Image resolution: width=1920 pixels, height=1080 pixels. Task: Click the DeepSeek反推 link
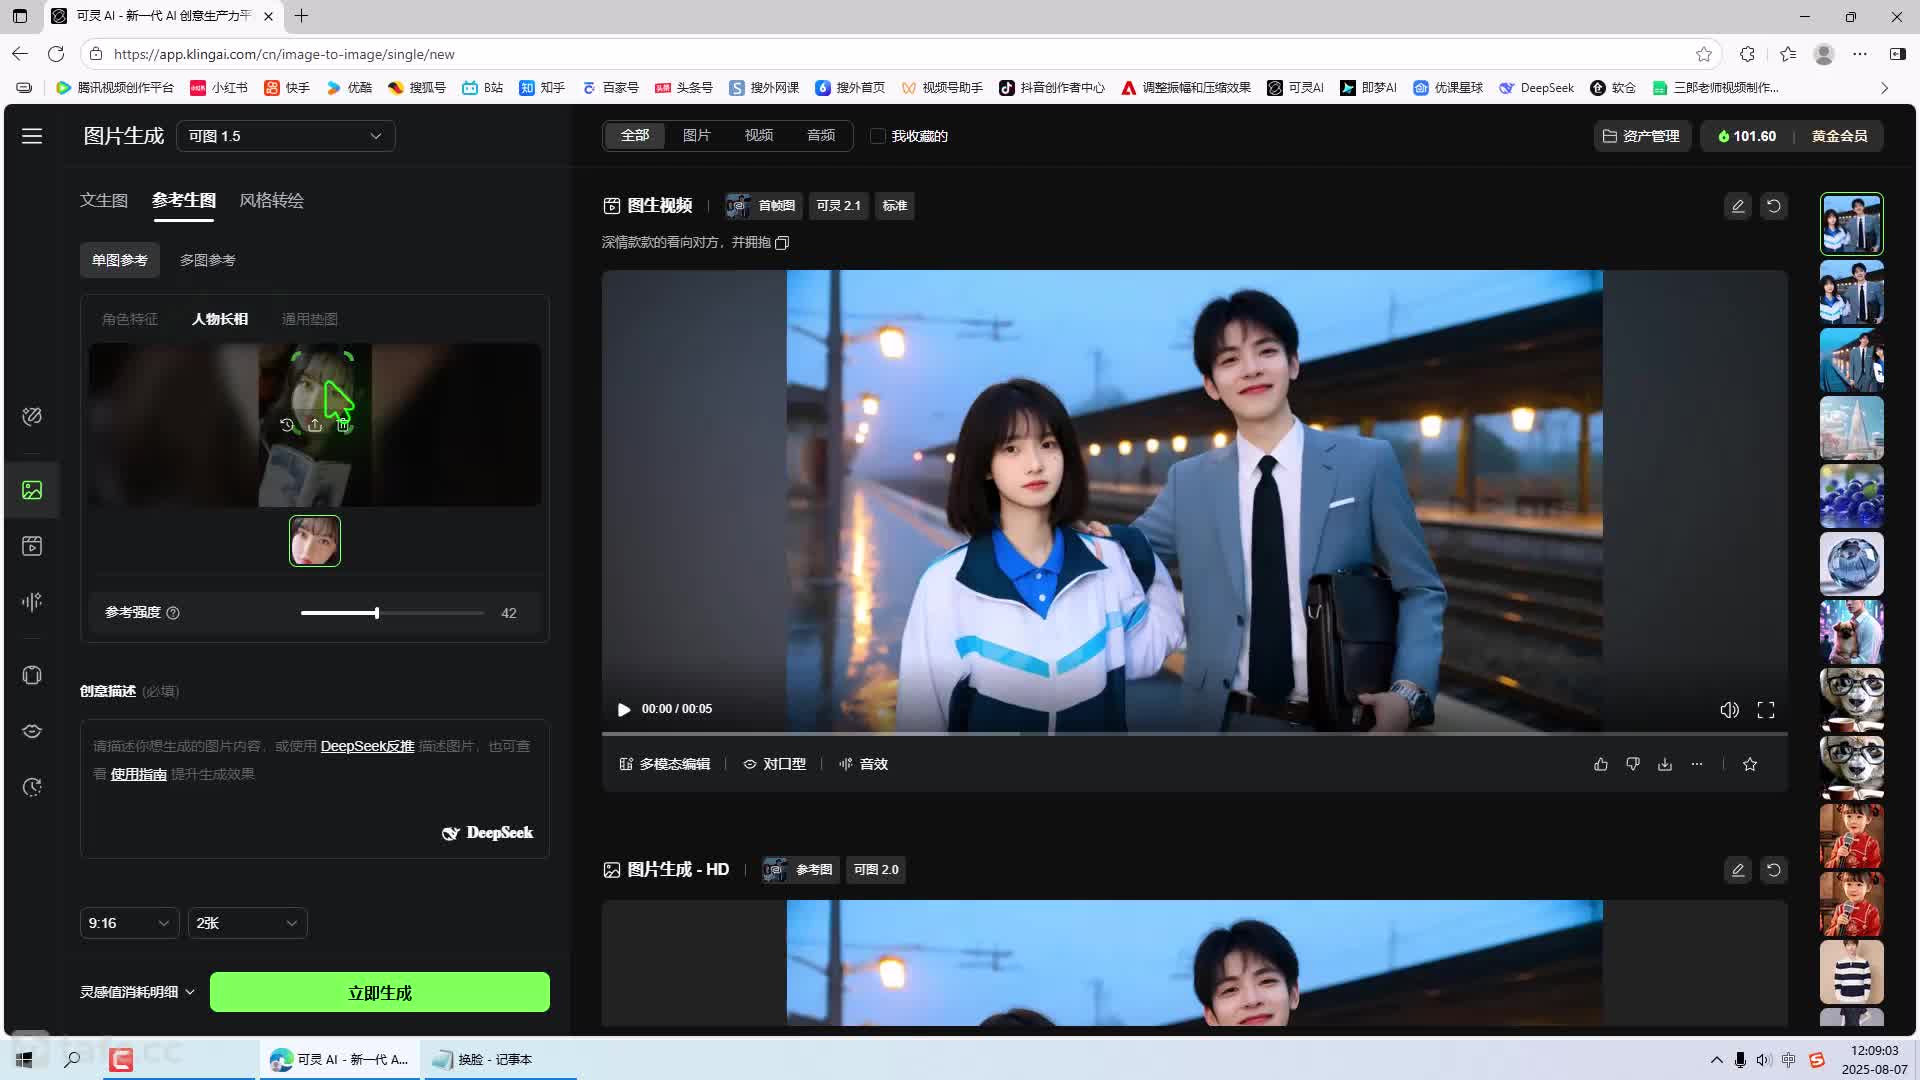pyautogui.click(x=367, y=746)
